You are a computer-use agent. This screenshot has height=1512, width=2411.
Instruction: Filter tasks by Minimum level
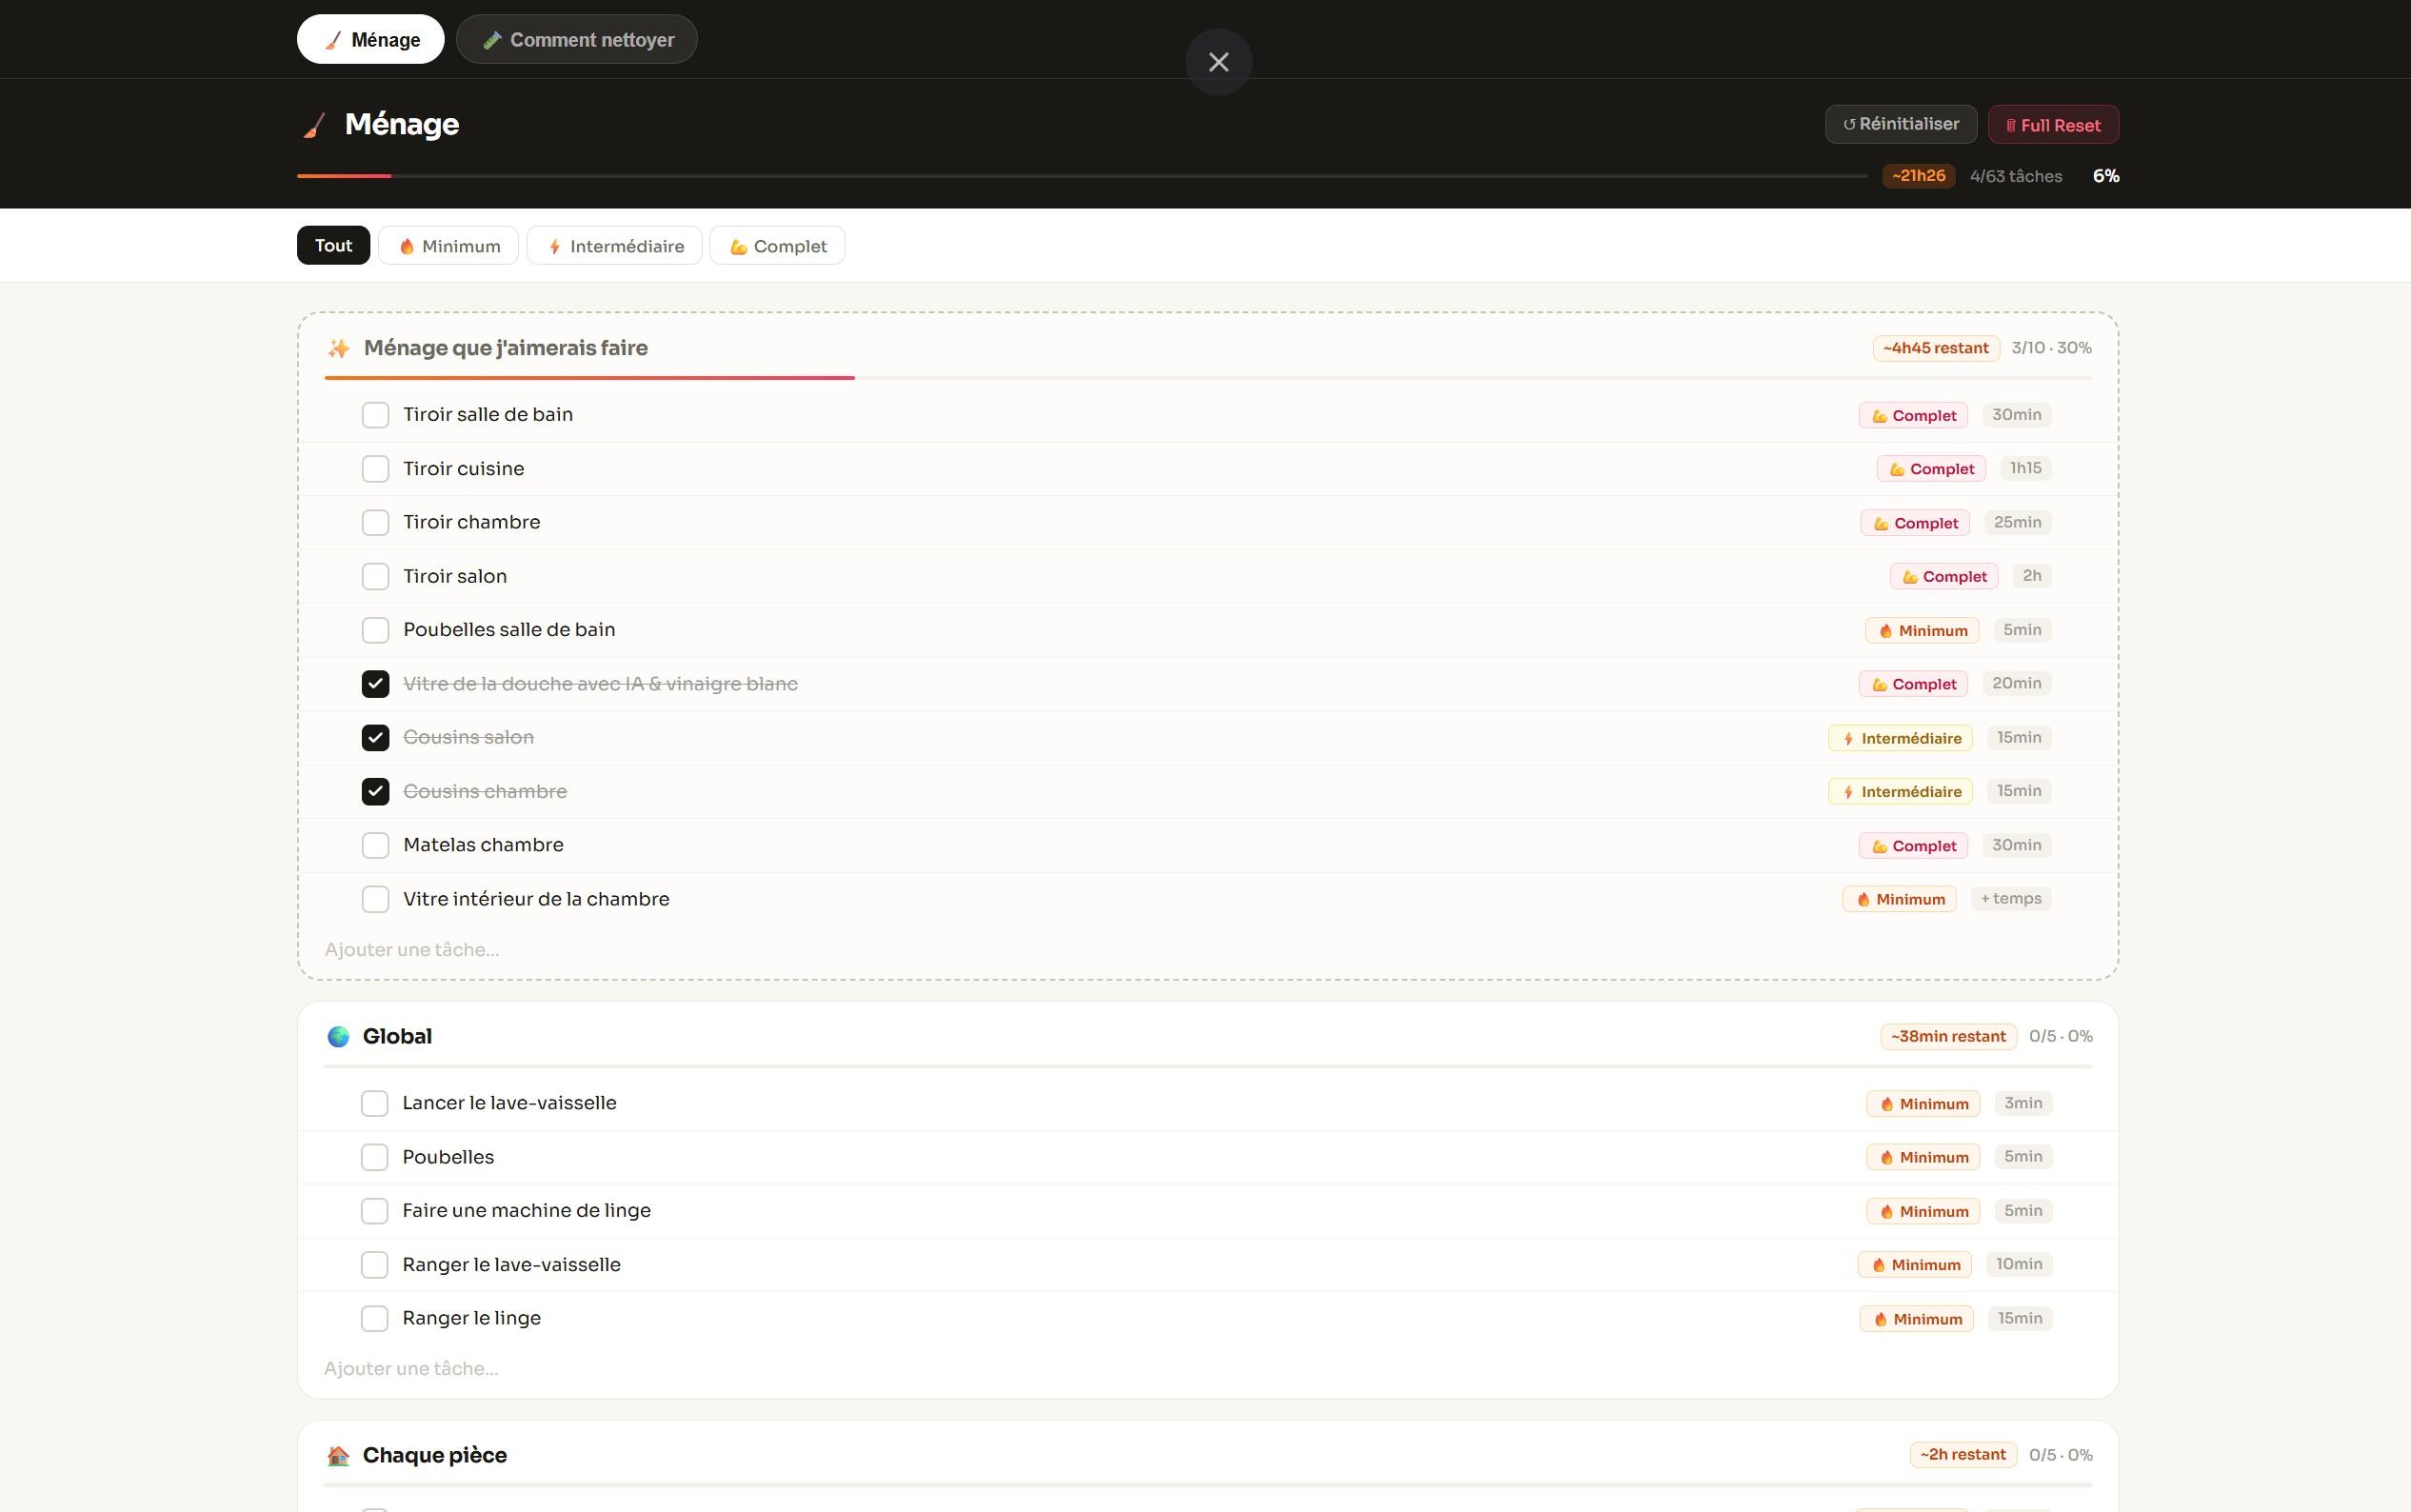448,245
